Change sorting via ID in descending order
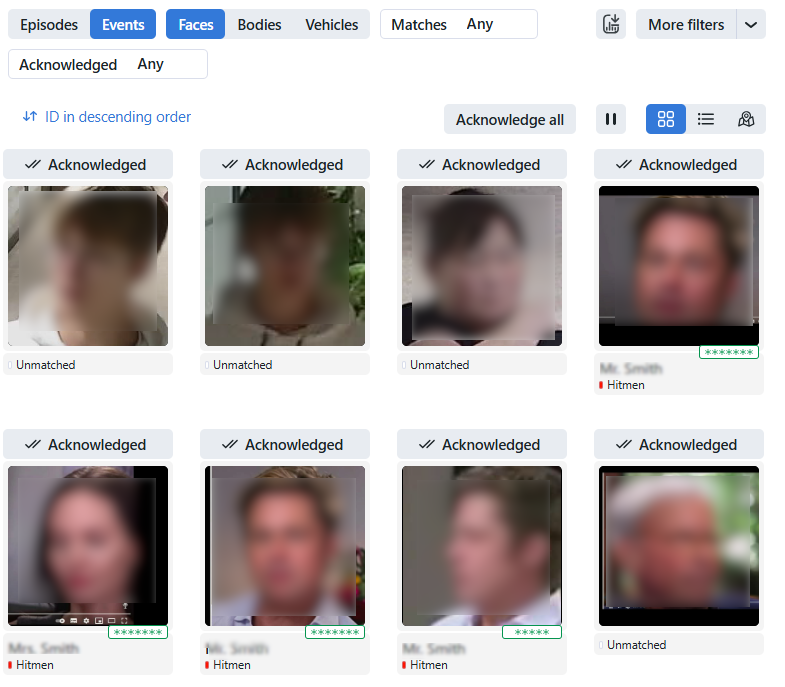 [117, 117]
